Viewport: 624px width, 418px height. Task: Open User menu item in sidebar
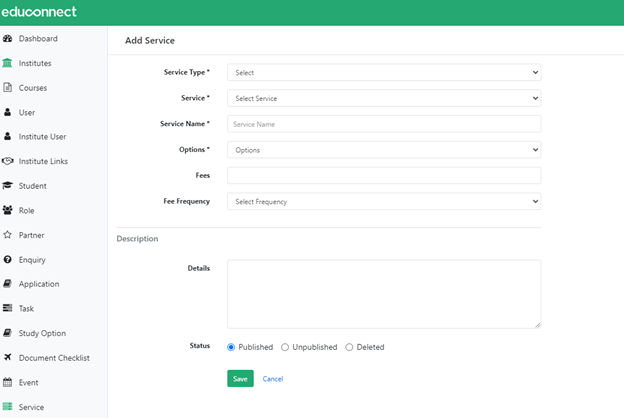click(27, 113)
